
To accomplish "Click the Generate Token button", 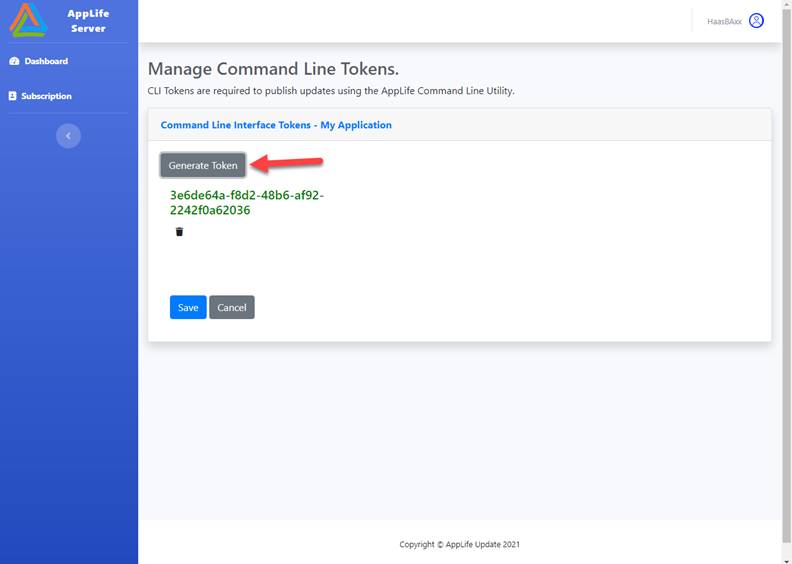I will [x=203, y=165].
